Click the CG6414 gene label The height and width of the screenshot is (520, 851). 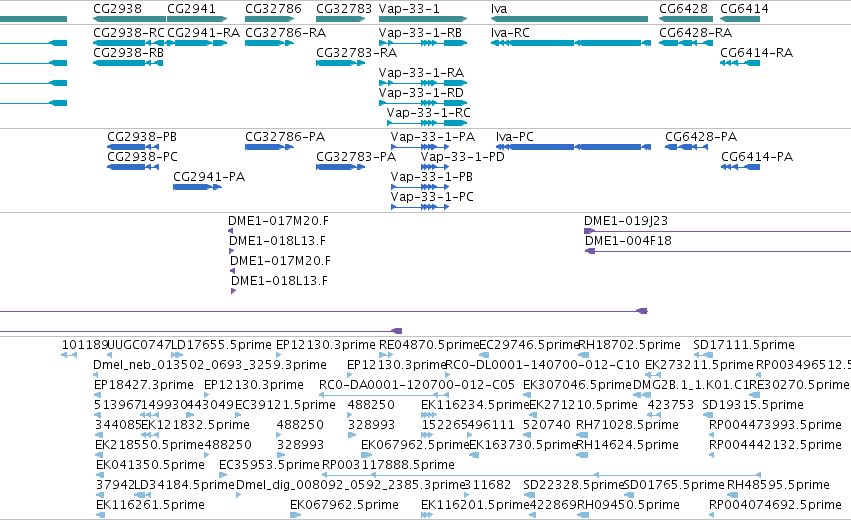click(x=744, y=9)
